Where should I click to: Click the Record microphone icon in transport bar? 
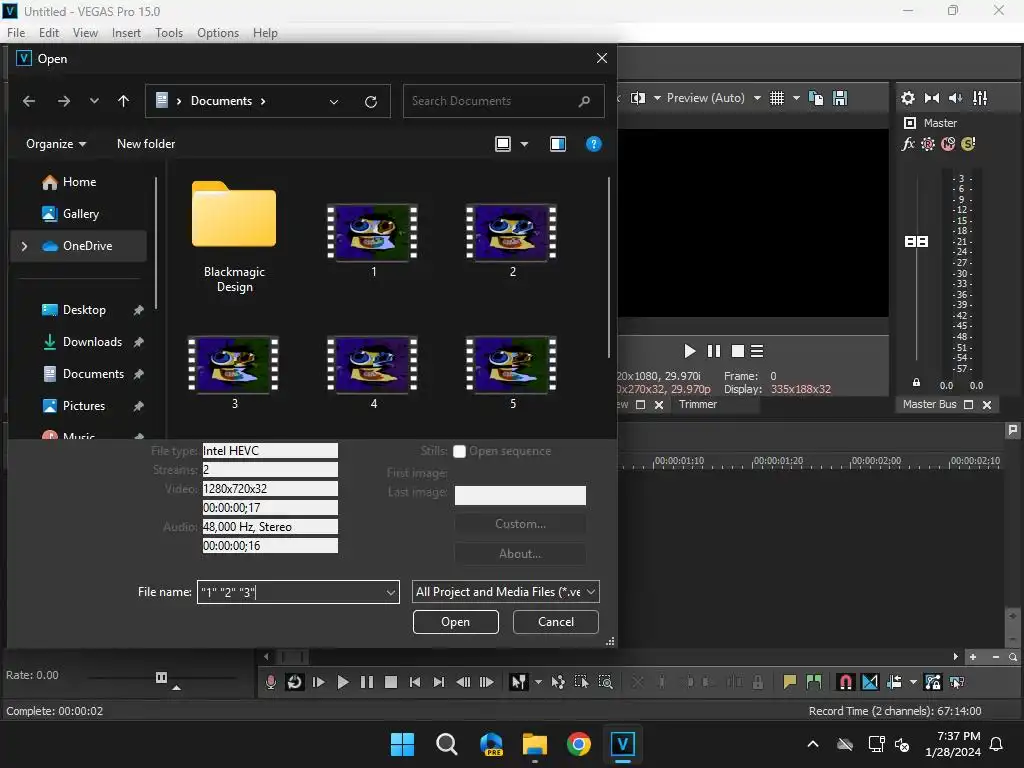[x=271, y=682]
